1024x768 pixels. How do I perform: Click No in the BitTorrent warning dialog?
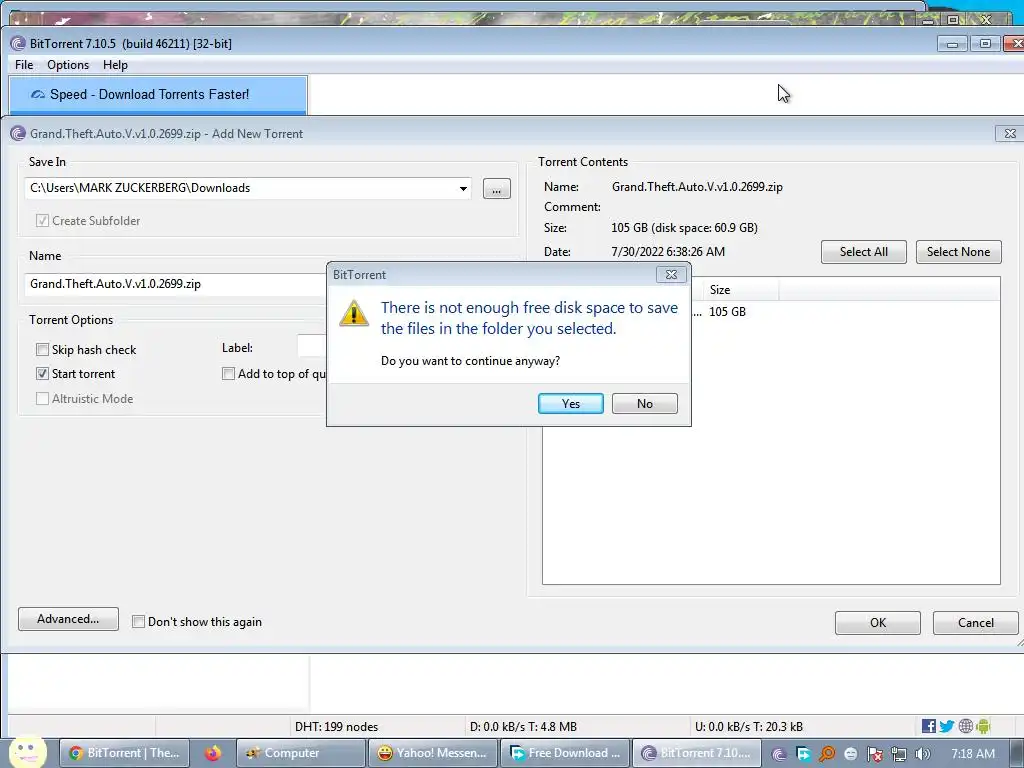pos(645,404)
